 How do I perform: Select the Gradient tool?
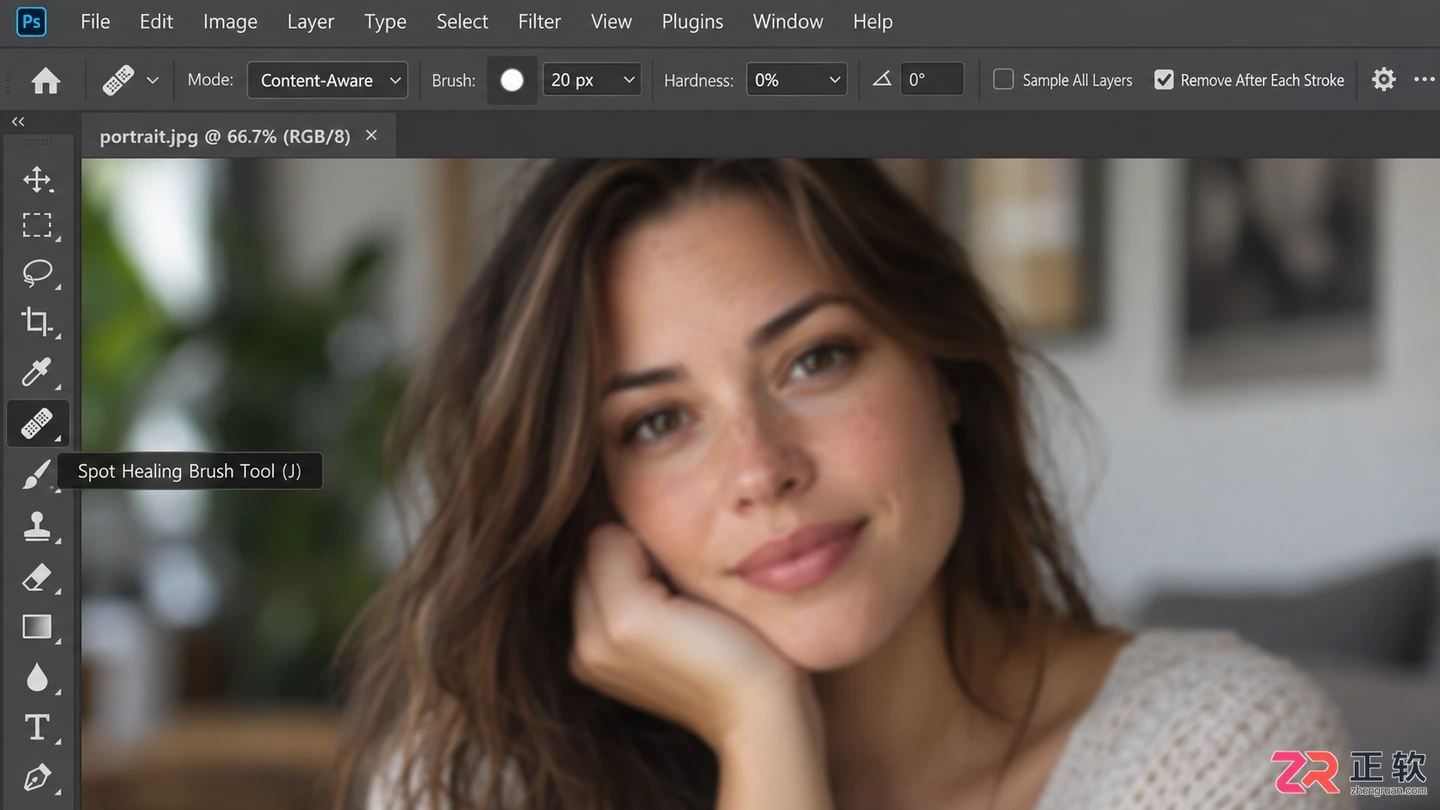(x=37, y=627)
